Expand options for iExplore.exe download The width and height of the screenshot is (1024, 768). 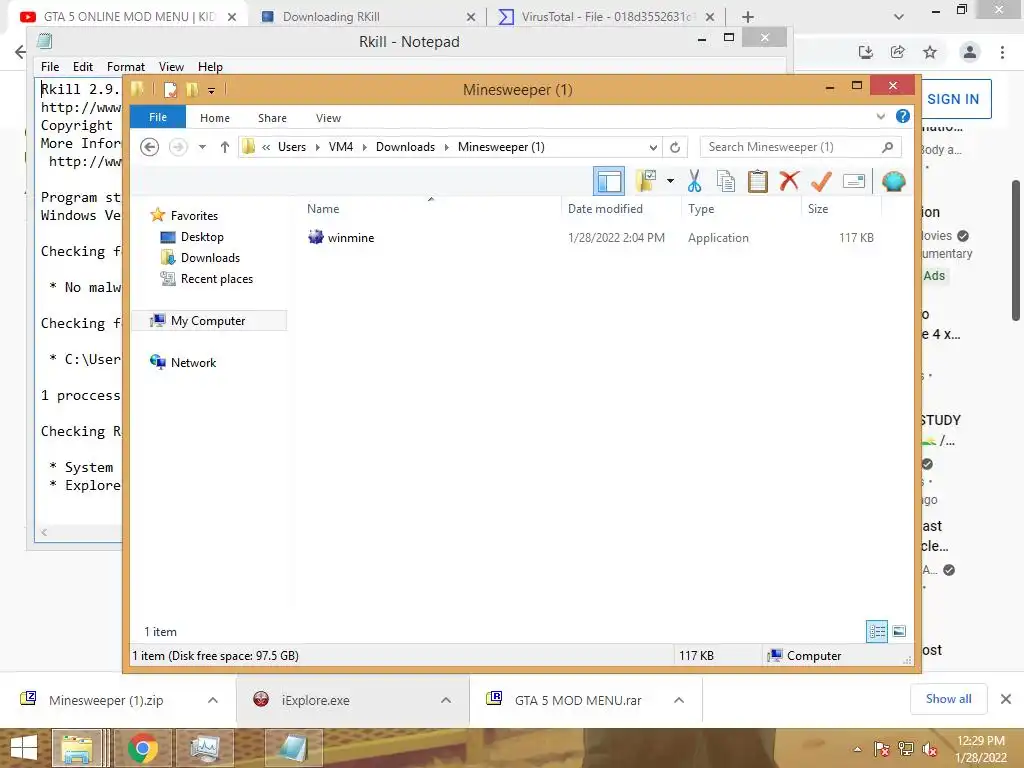click(445, 700)
